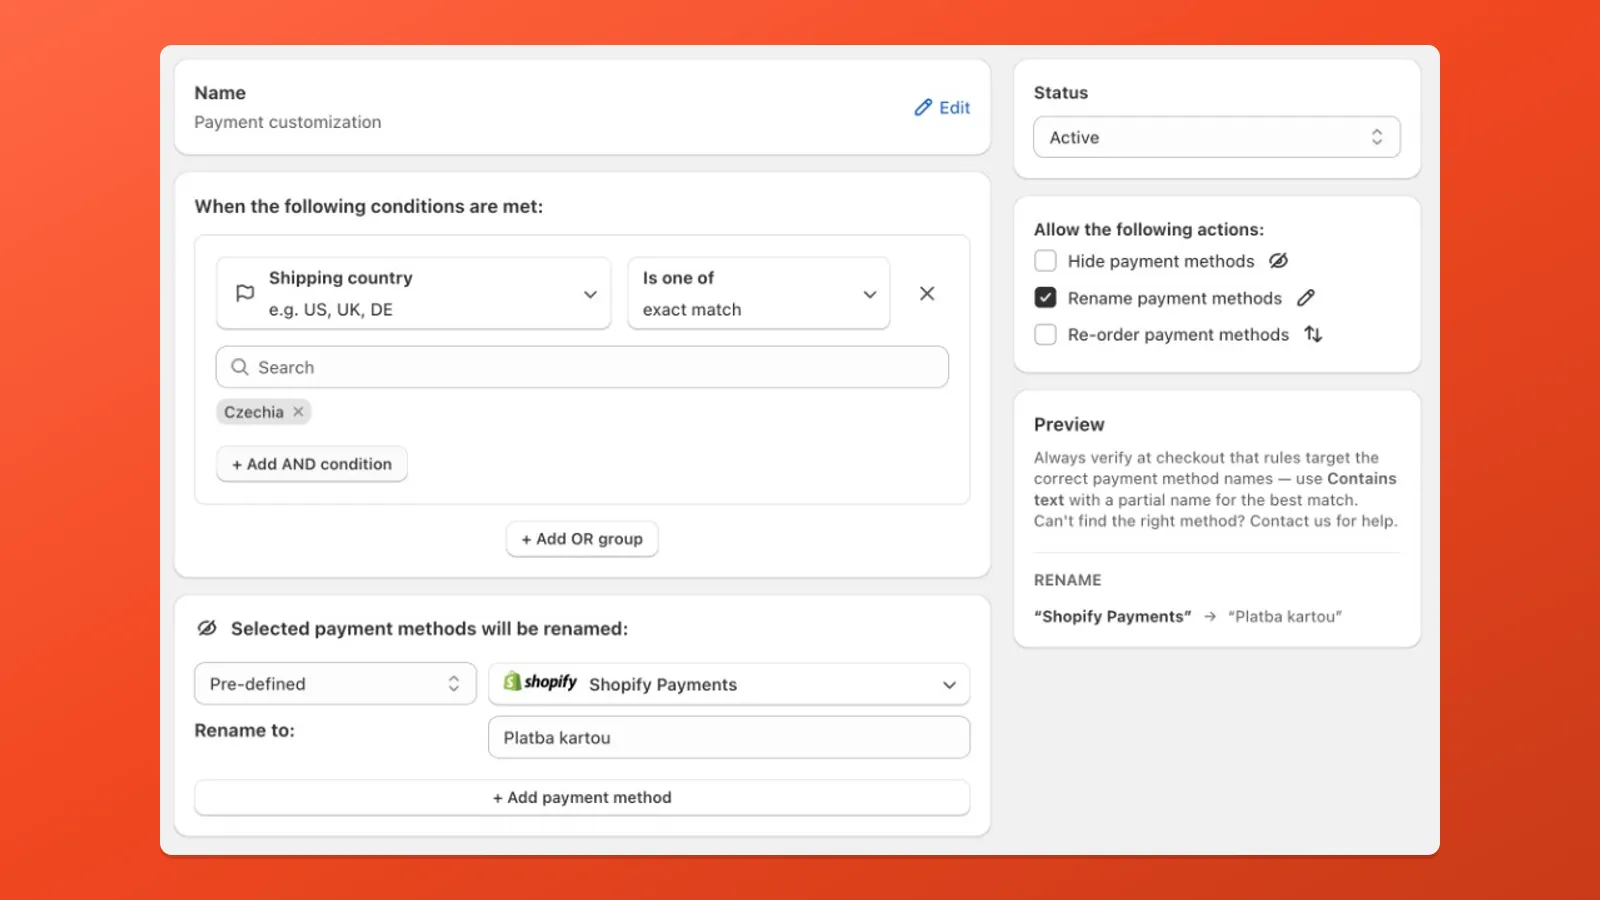Click the crossed-eye icon next to Hide payment methods
1600x900 pixels.
1278,260
